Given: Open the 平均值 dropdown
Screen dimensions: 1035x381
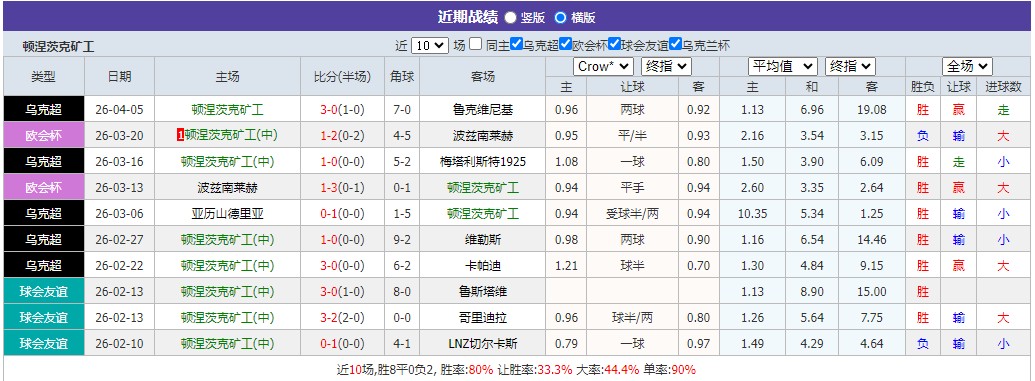Looking at the screenshot, I should coord(782,66).
